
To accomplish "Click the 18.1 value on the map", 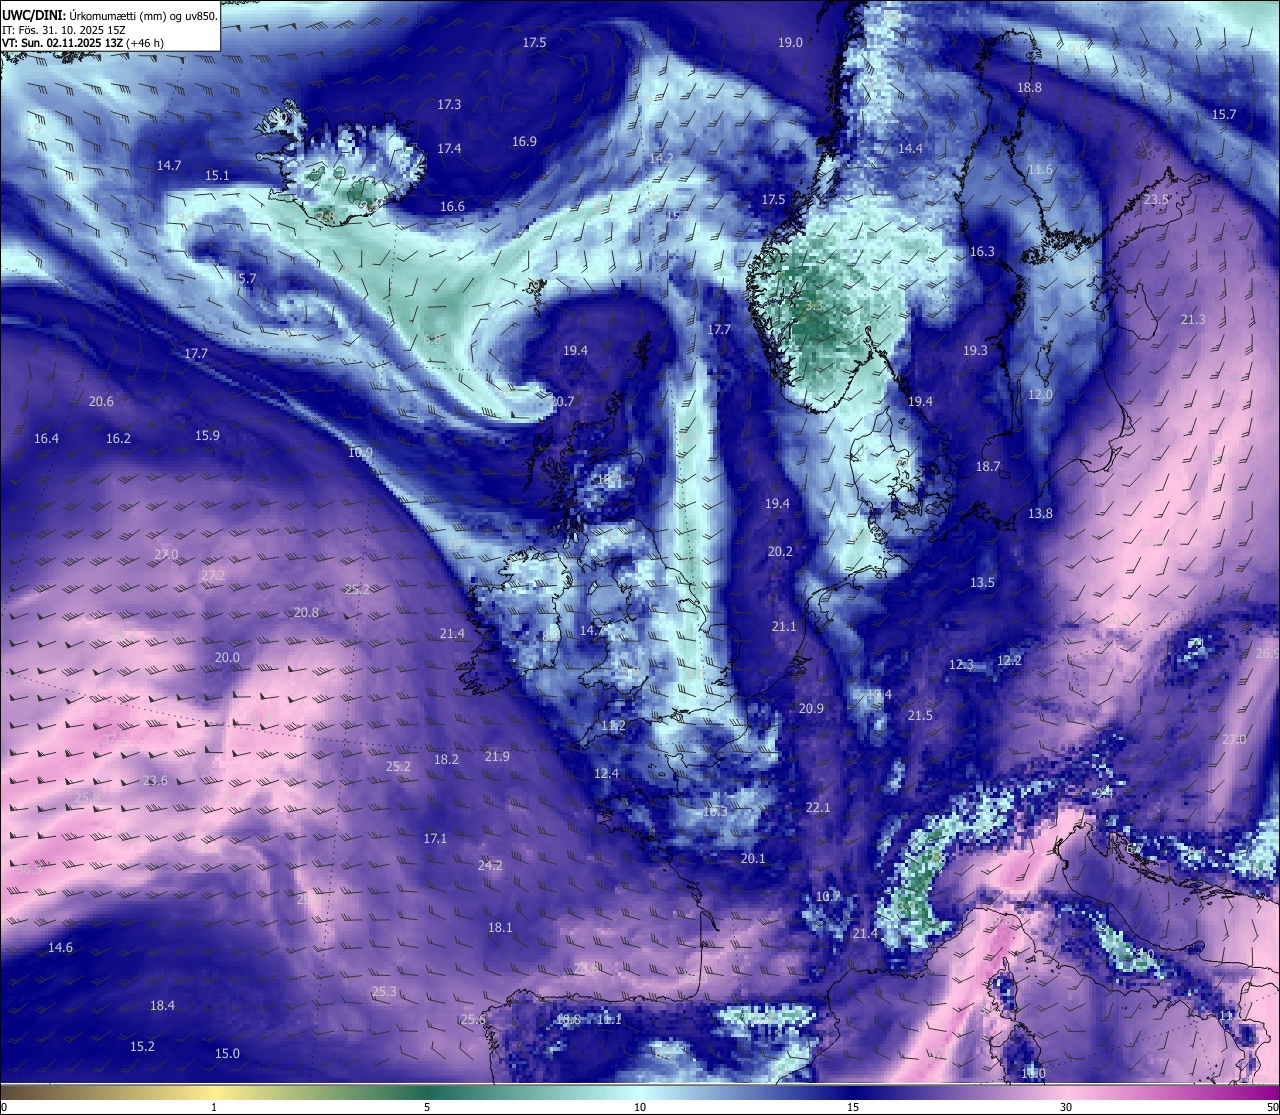I will pos(500,927).
